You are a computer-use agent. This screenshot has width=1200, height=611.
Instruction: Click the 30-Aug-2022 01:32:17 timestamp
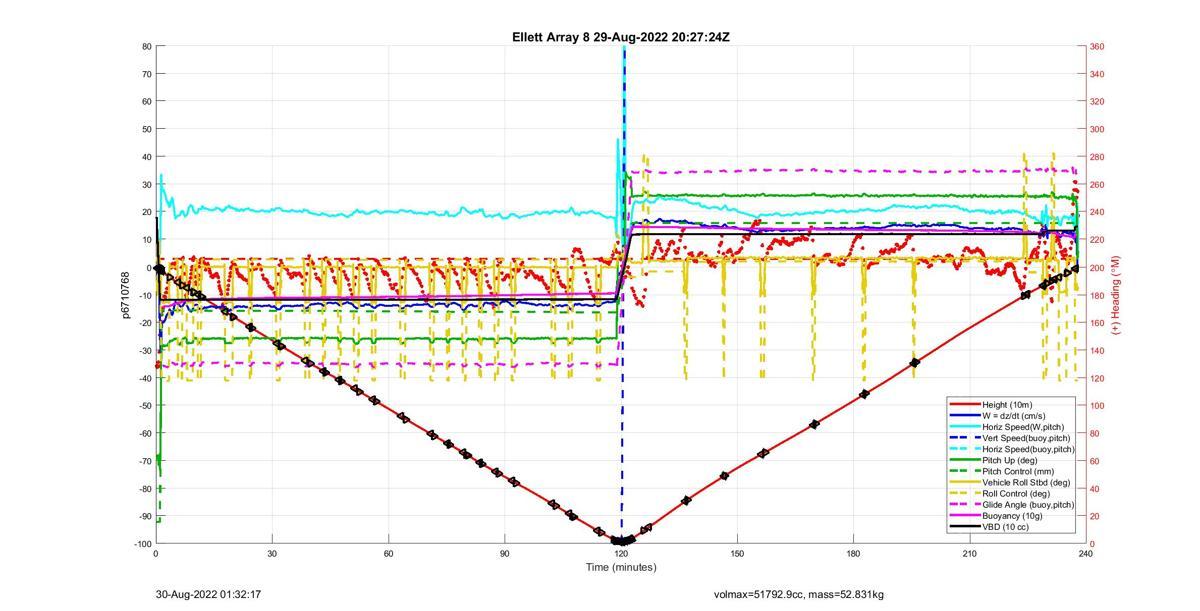tap(208, 595)
